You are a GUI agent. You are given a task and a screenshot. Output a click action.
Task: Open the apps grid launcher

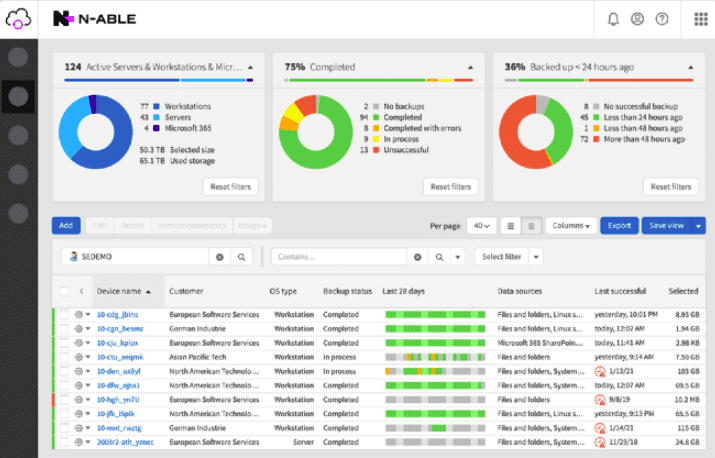[701, 19]
